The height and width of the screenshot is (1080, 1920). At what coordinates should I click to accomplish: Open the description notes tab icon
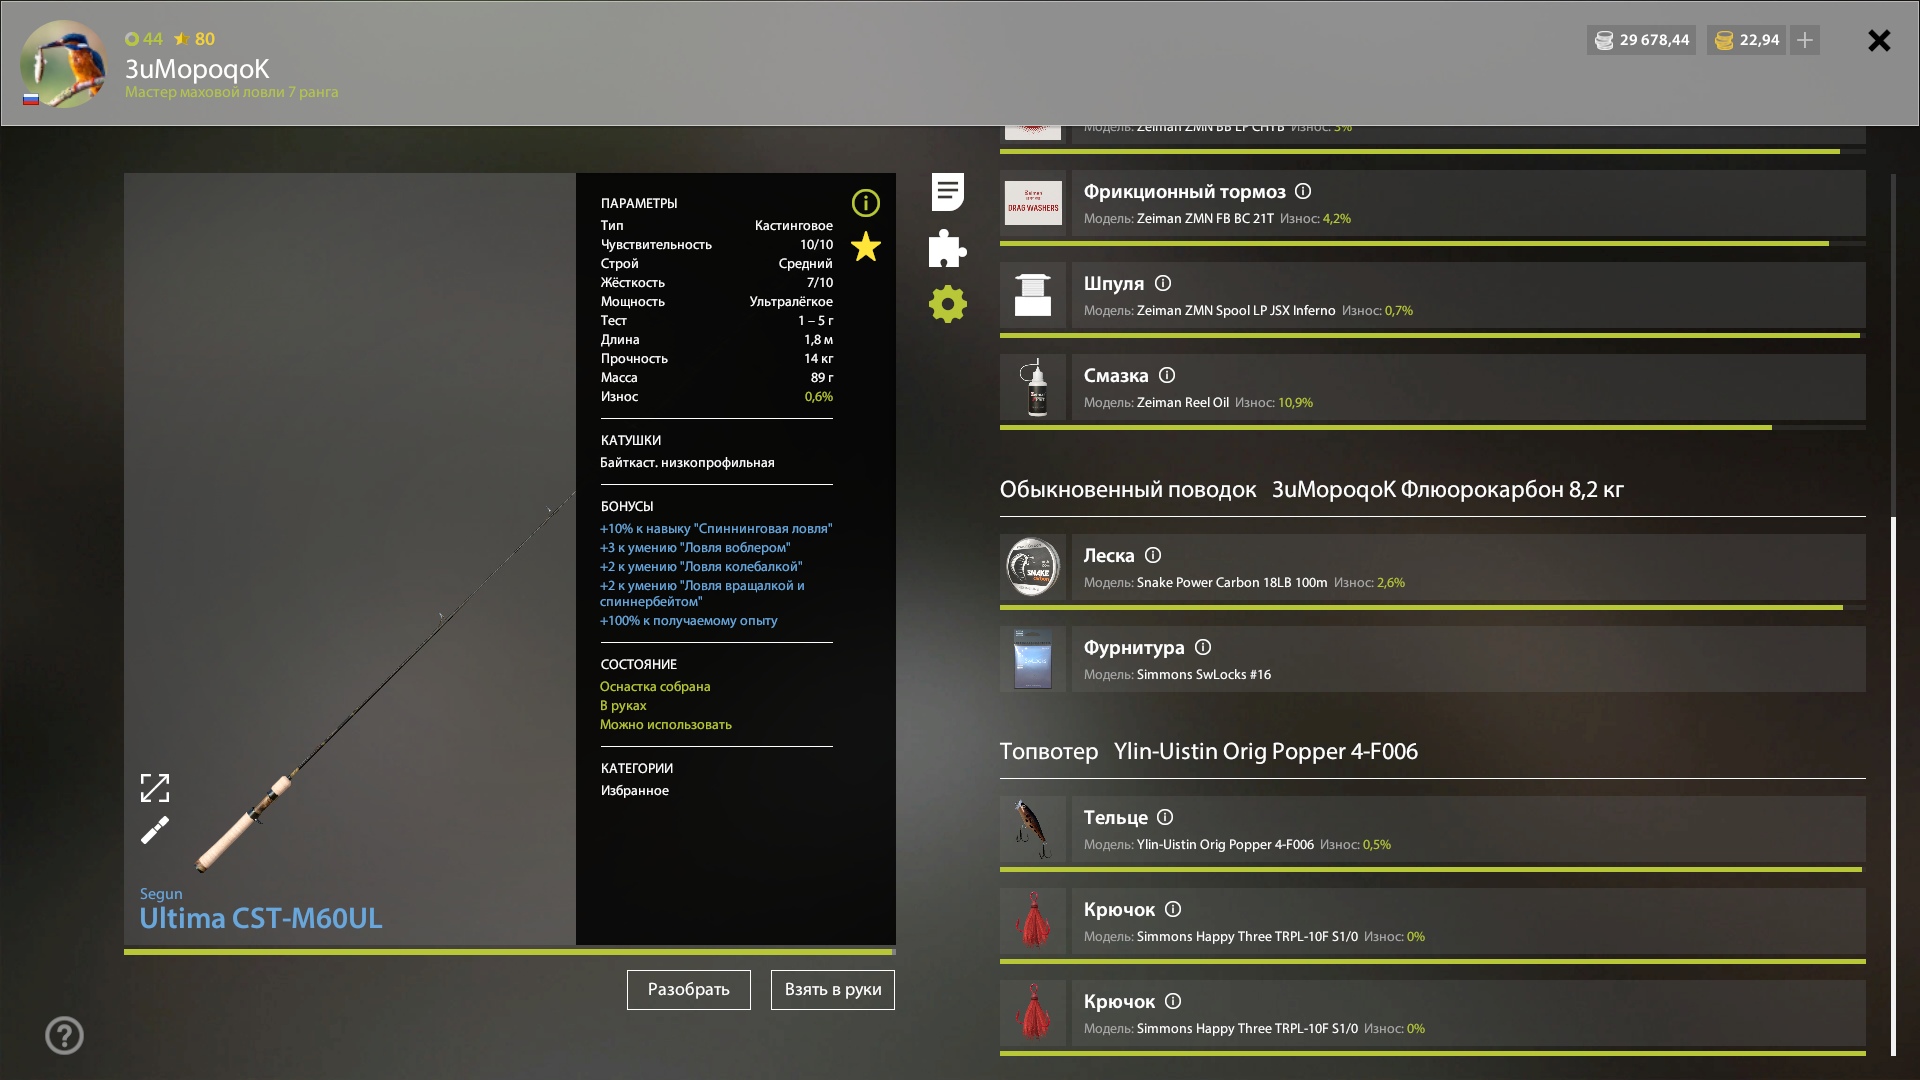tap(947, 192)
